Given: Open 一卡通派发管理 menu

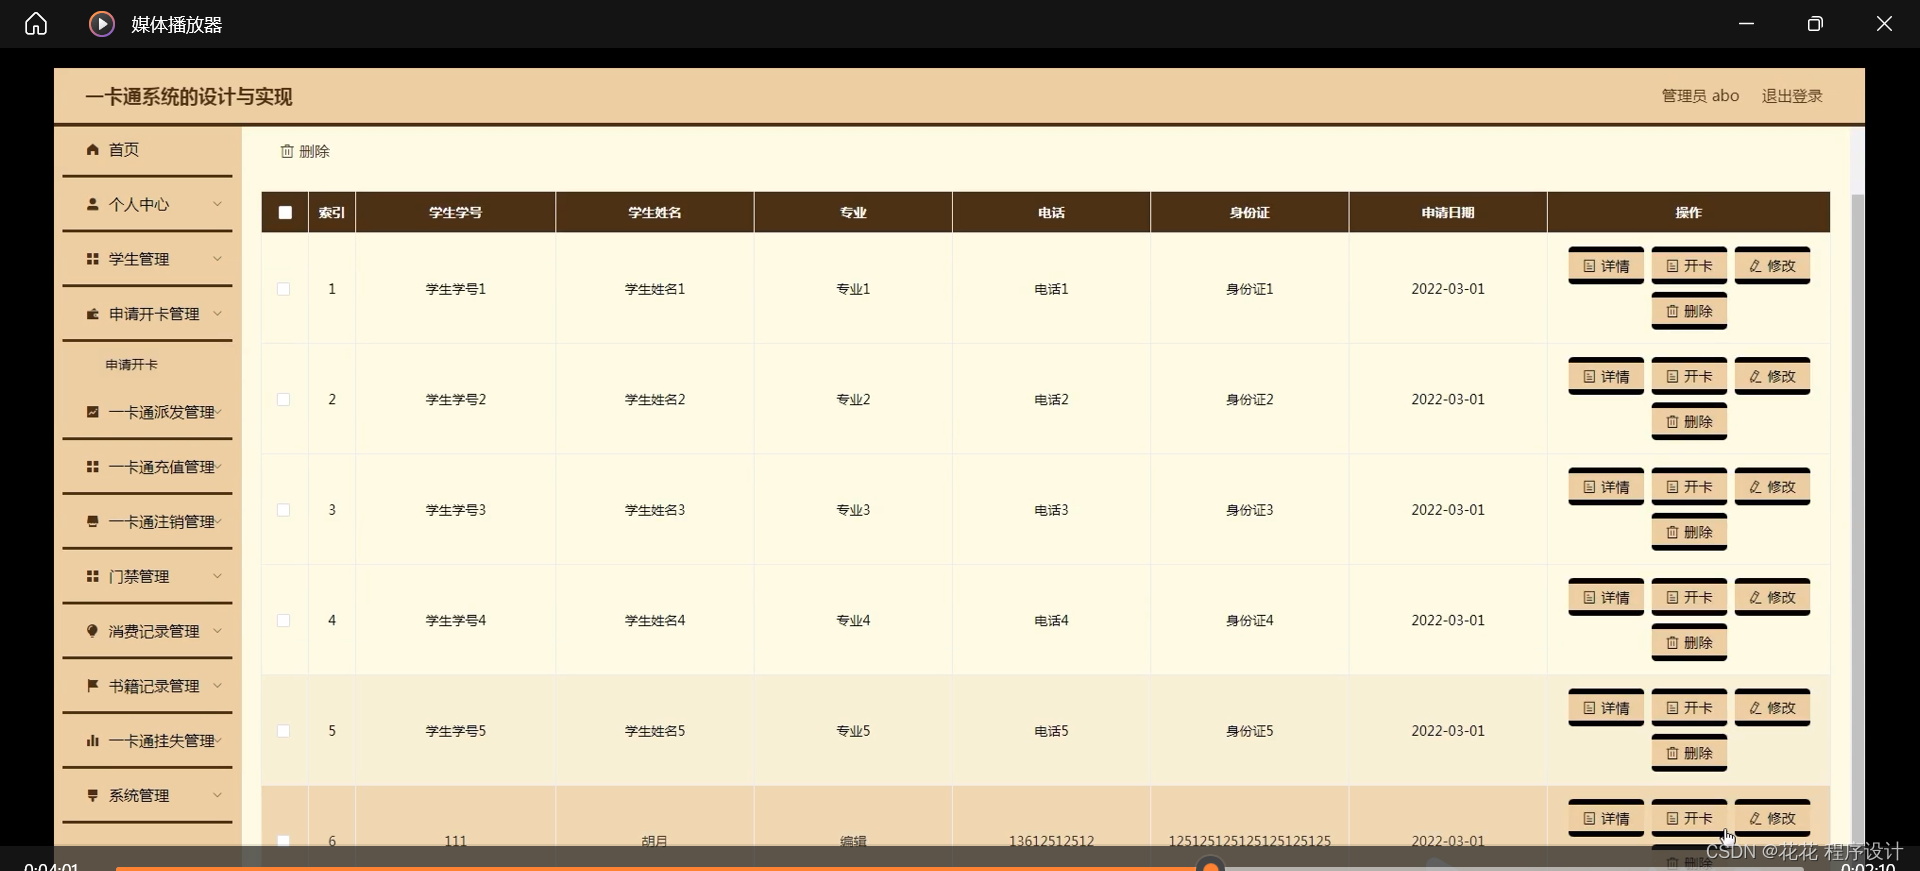Looking at the screenshot, I should [147, 412].
